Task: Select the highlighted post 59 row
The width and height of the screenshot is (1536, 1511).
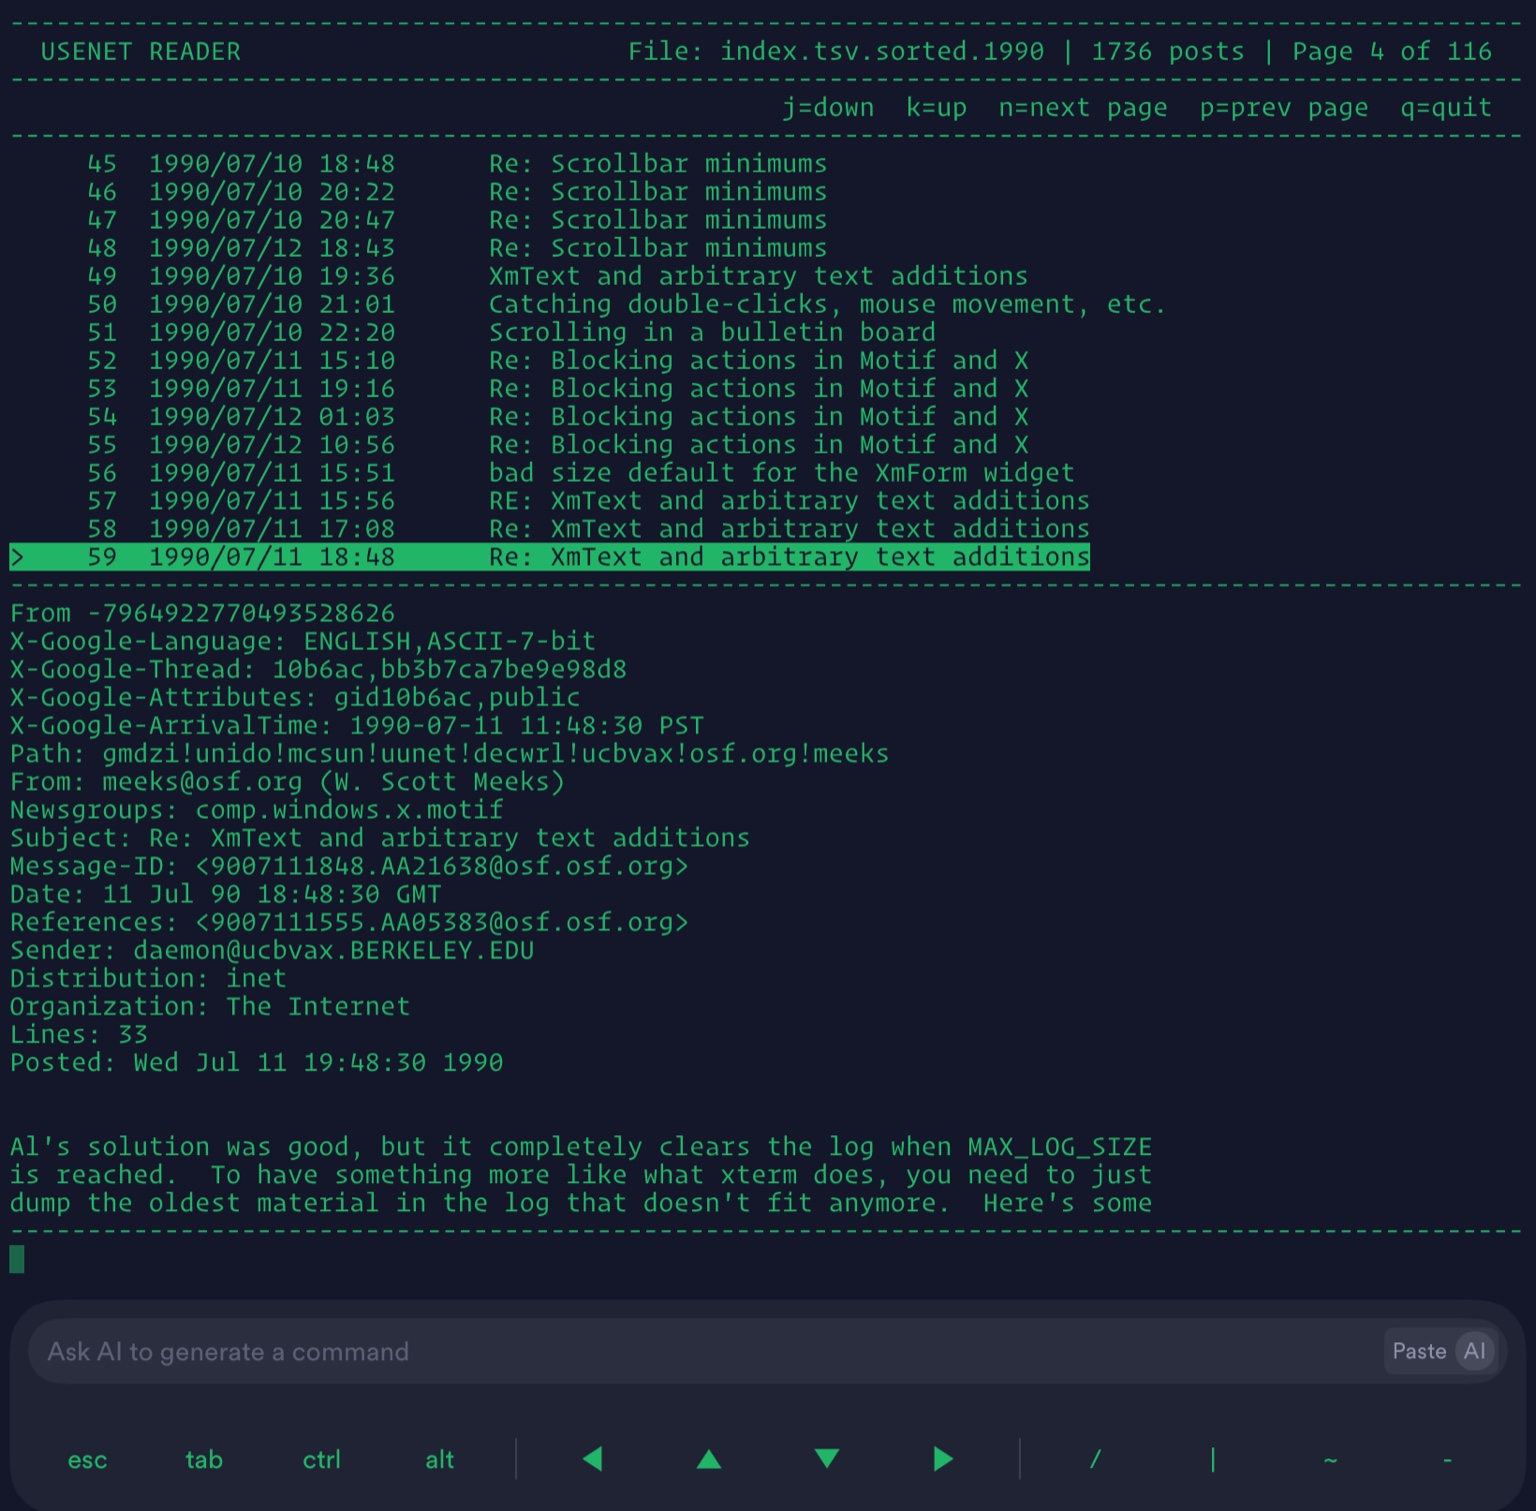Action: 550,557
